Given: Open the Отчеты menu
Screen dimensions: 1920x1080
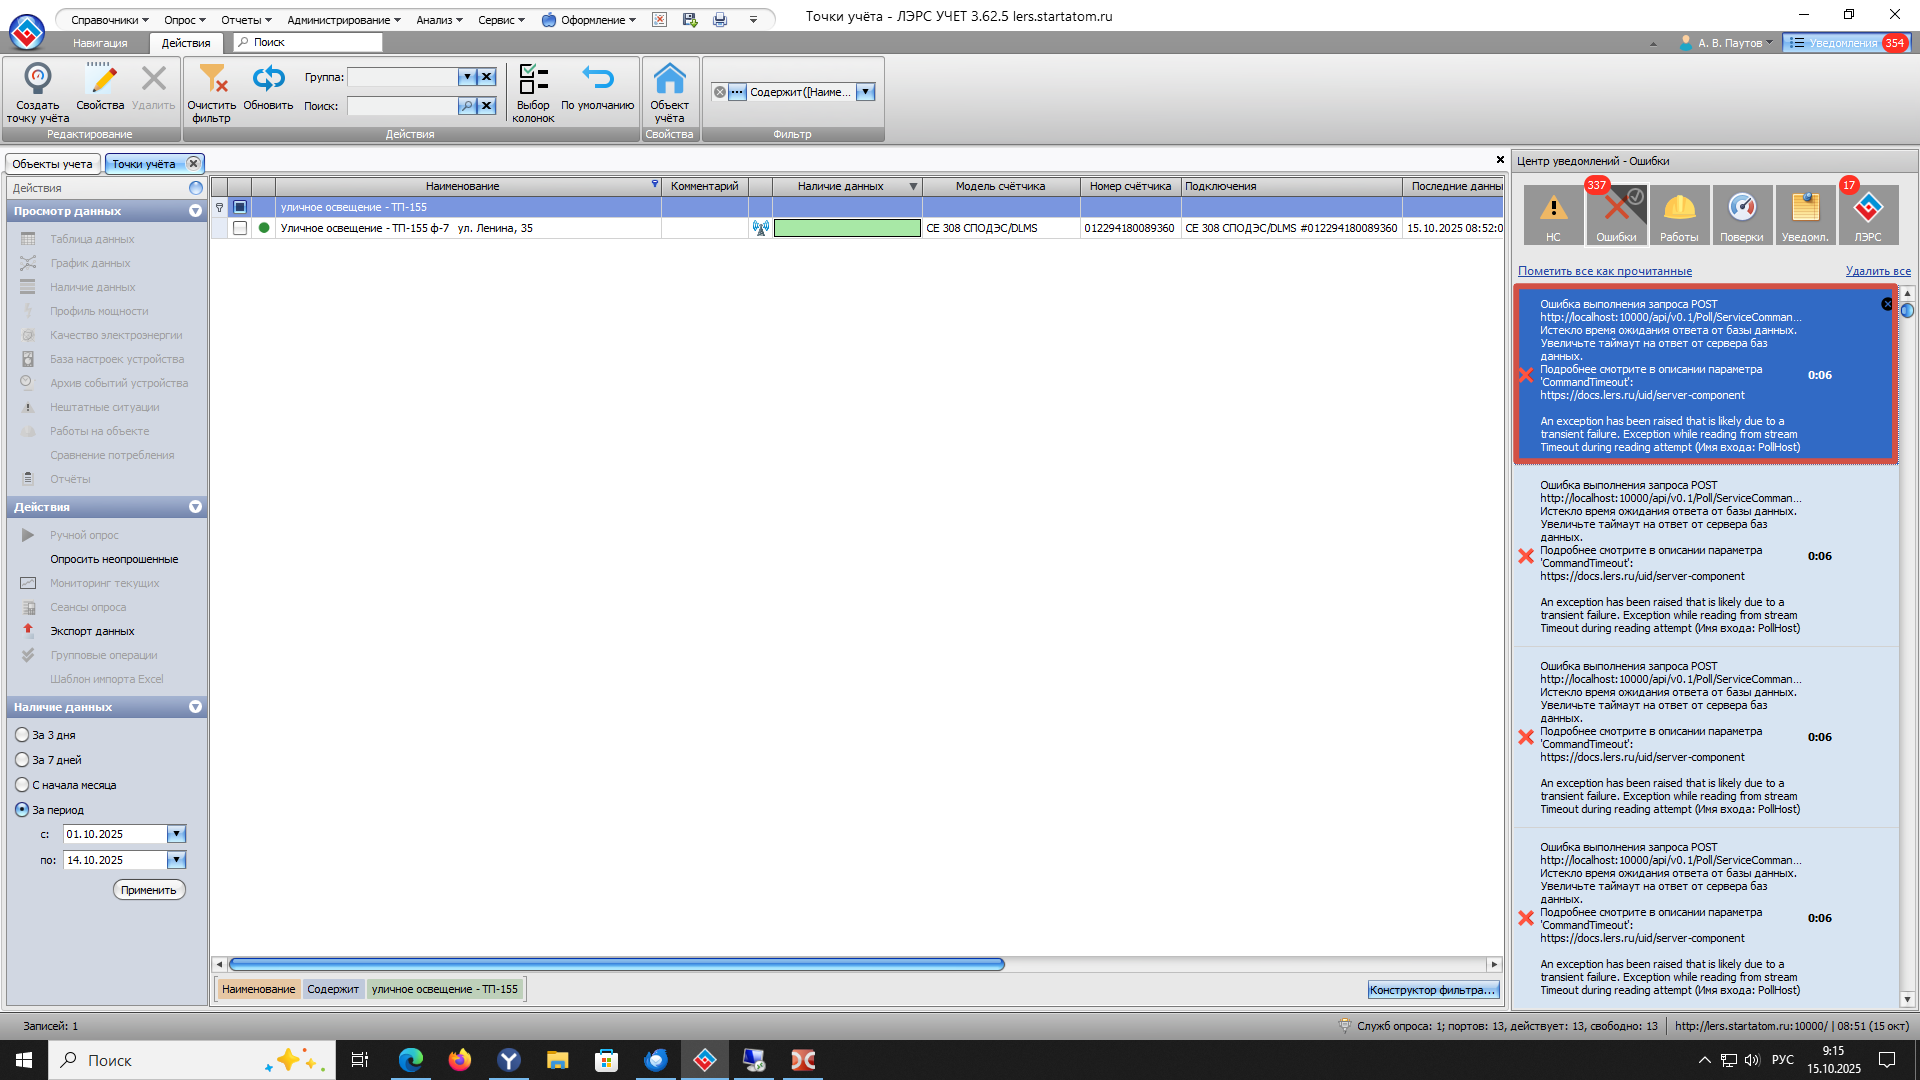Looking at the screenshot, I should tap(245, 20).
